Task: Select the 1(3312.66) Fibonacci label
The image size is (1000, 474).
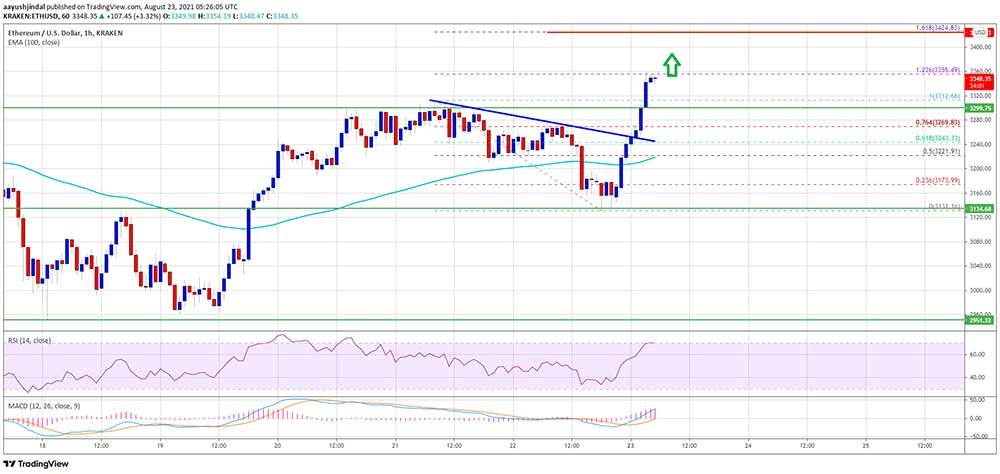Action: point(946,97)
